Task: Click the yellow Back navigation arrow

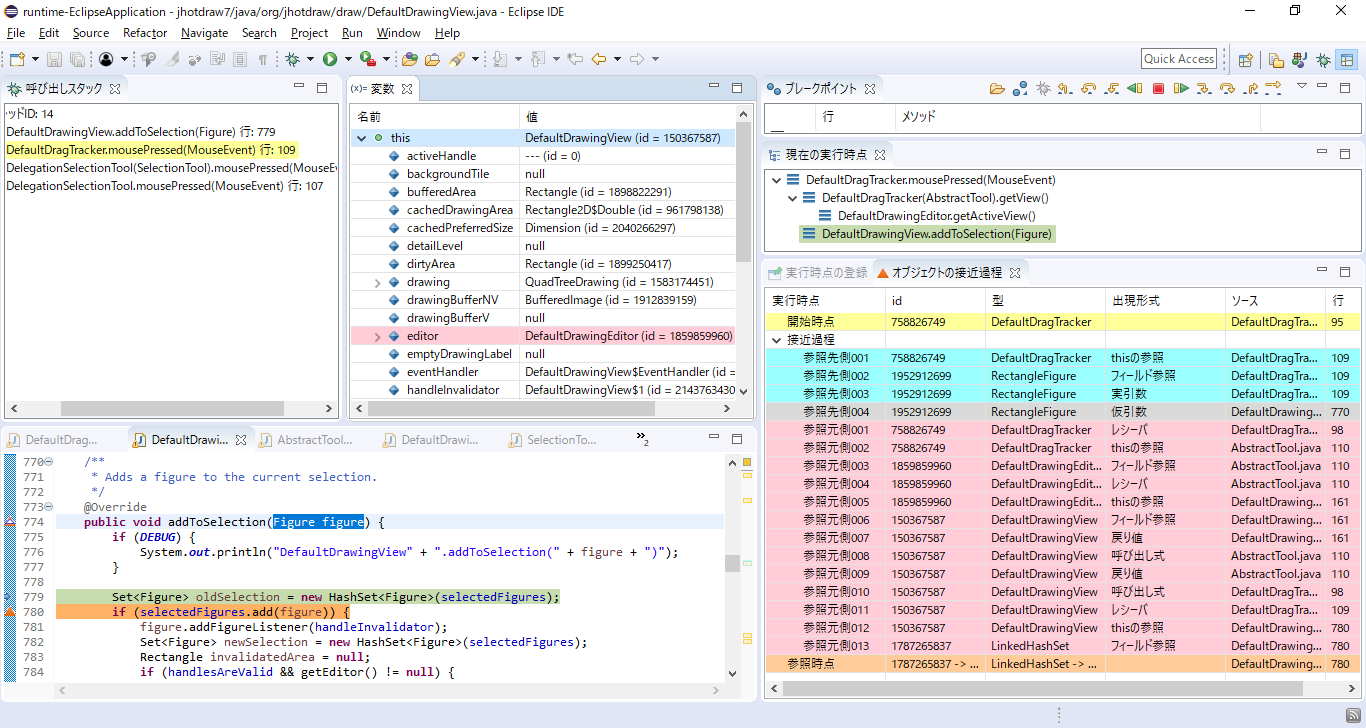Action: pyautogui.click(x=598, y=59)
